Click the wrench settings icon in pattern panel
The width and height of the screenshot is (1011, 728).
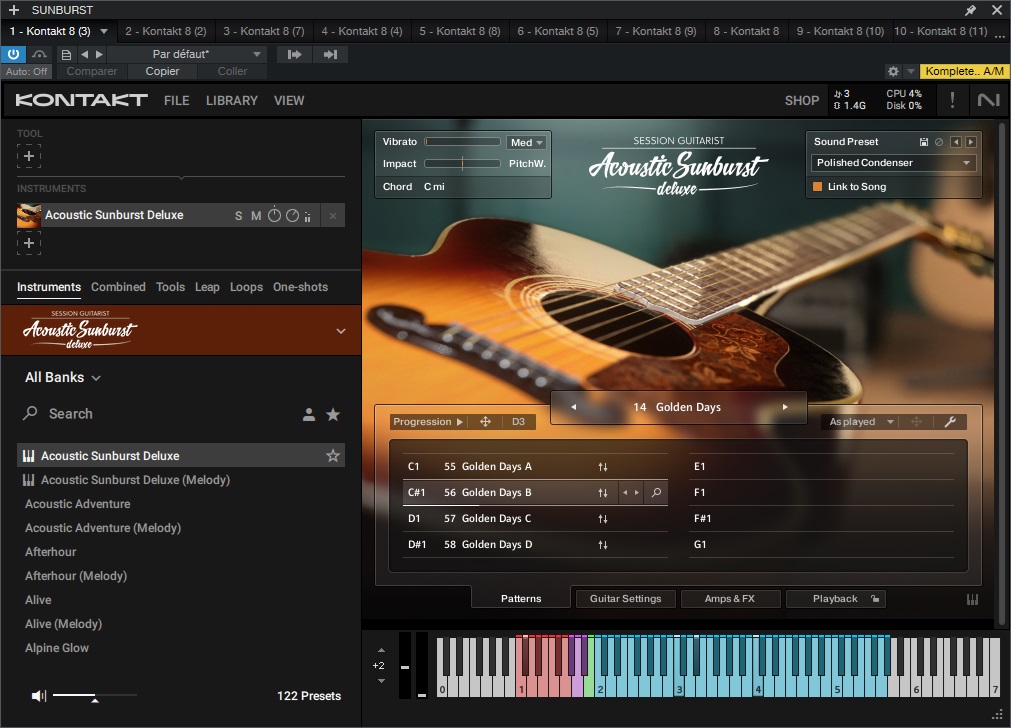[950, 422]
